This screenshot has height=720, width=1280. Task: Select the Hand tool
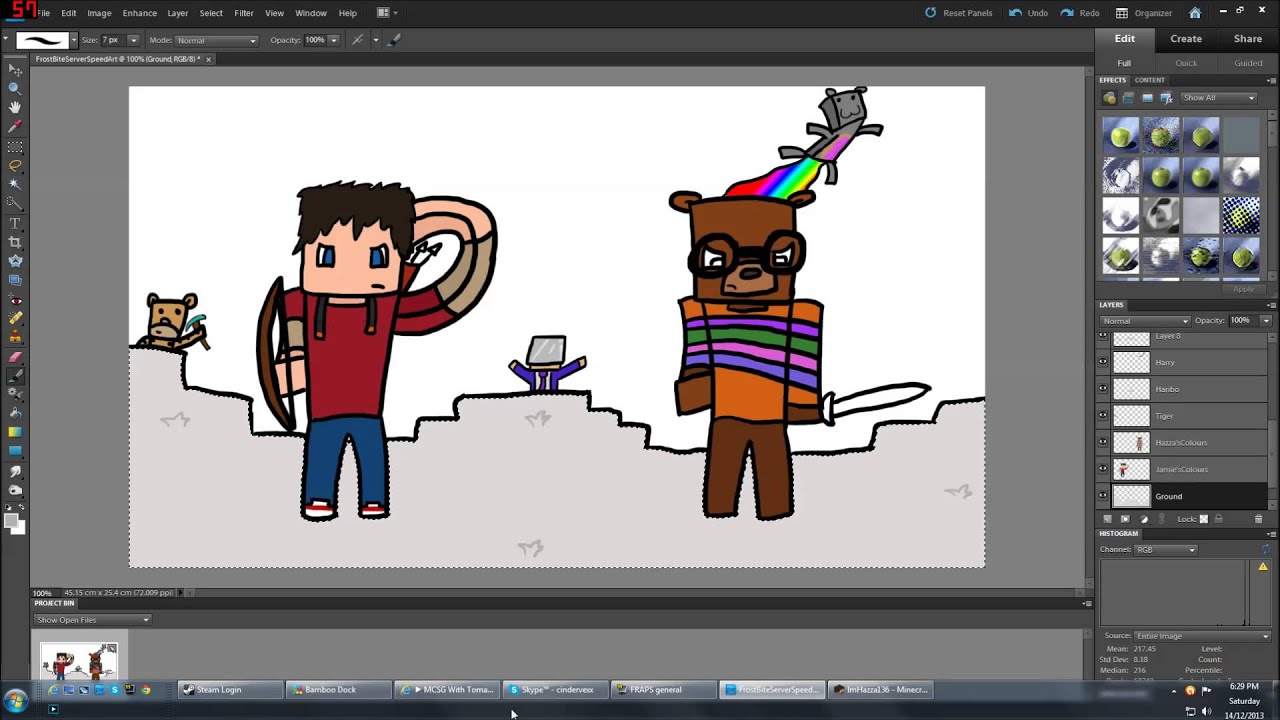coord(15,107)
